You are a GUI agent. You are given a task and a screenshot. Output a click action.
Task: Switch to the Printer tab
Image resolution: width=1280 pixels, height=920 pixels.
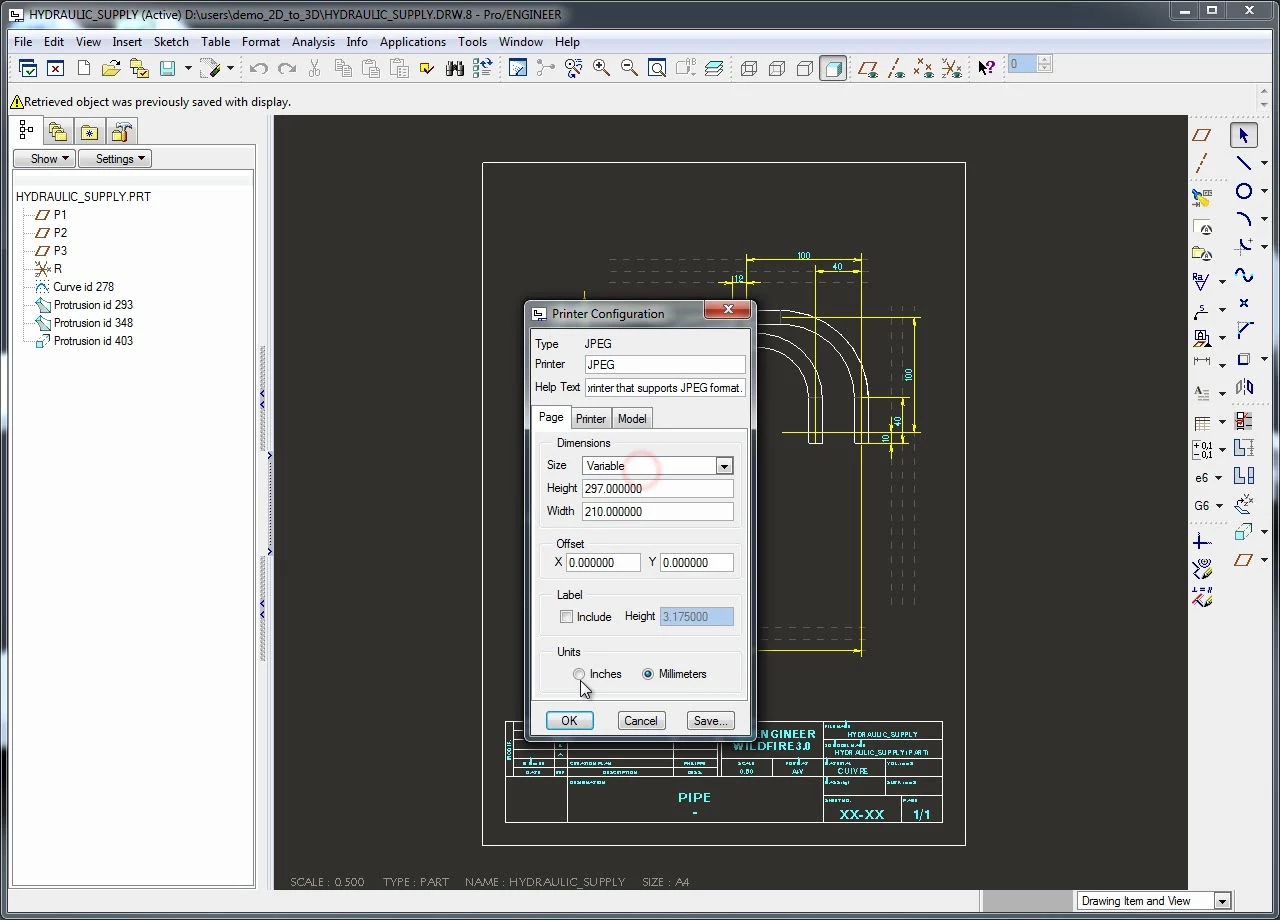click(x=590, y=418)
